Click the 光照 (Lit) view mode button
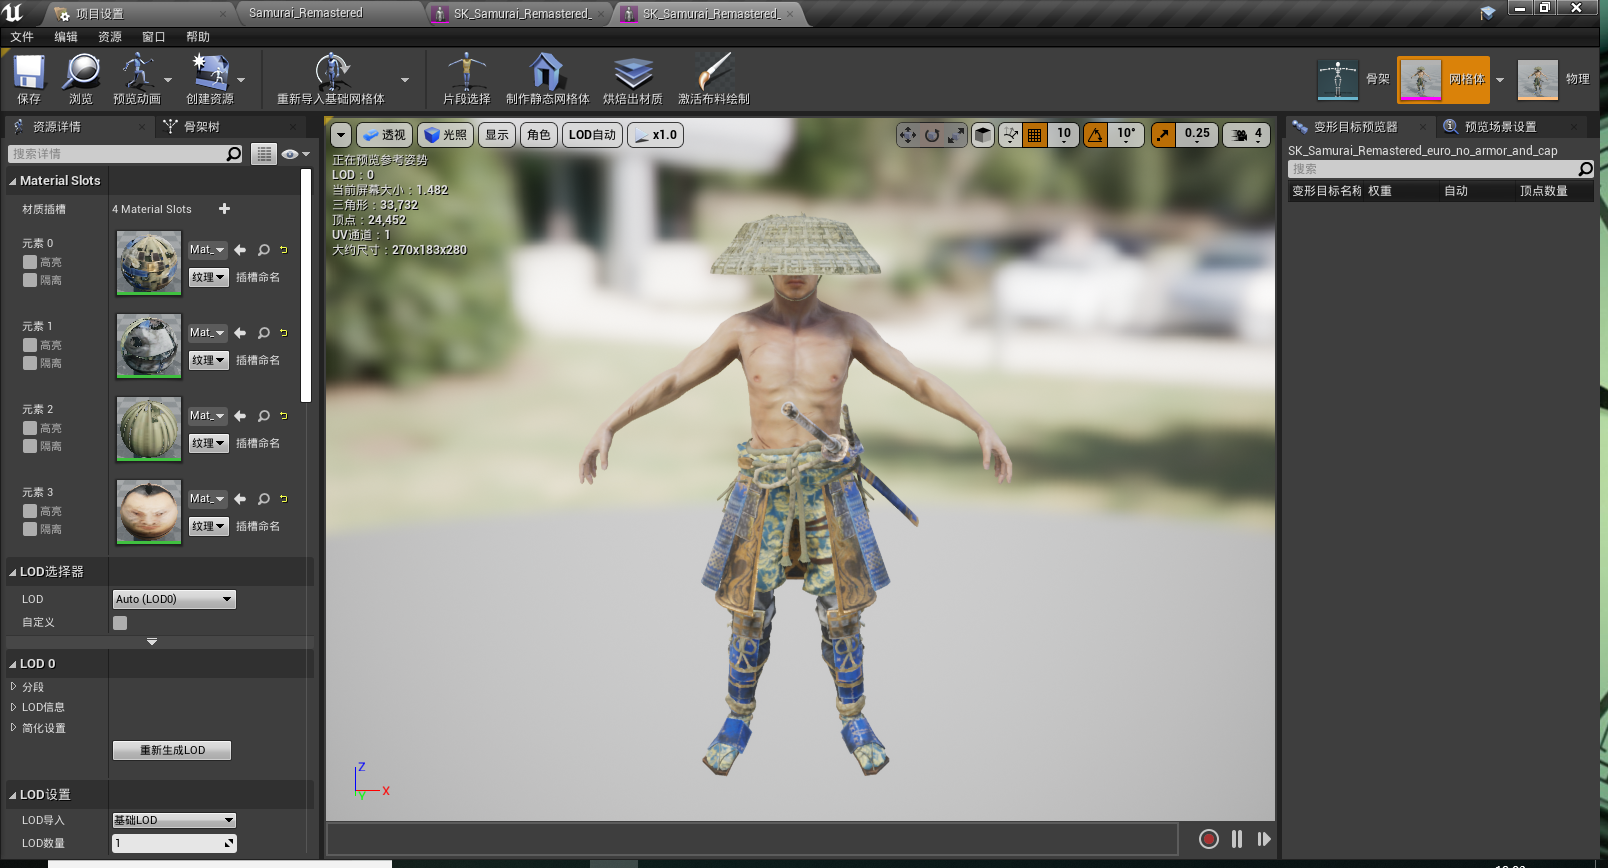1608x868 pixels. coord(445,135)
